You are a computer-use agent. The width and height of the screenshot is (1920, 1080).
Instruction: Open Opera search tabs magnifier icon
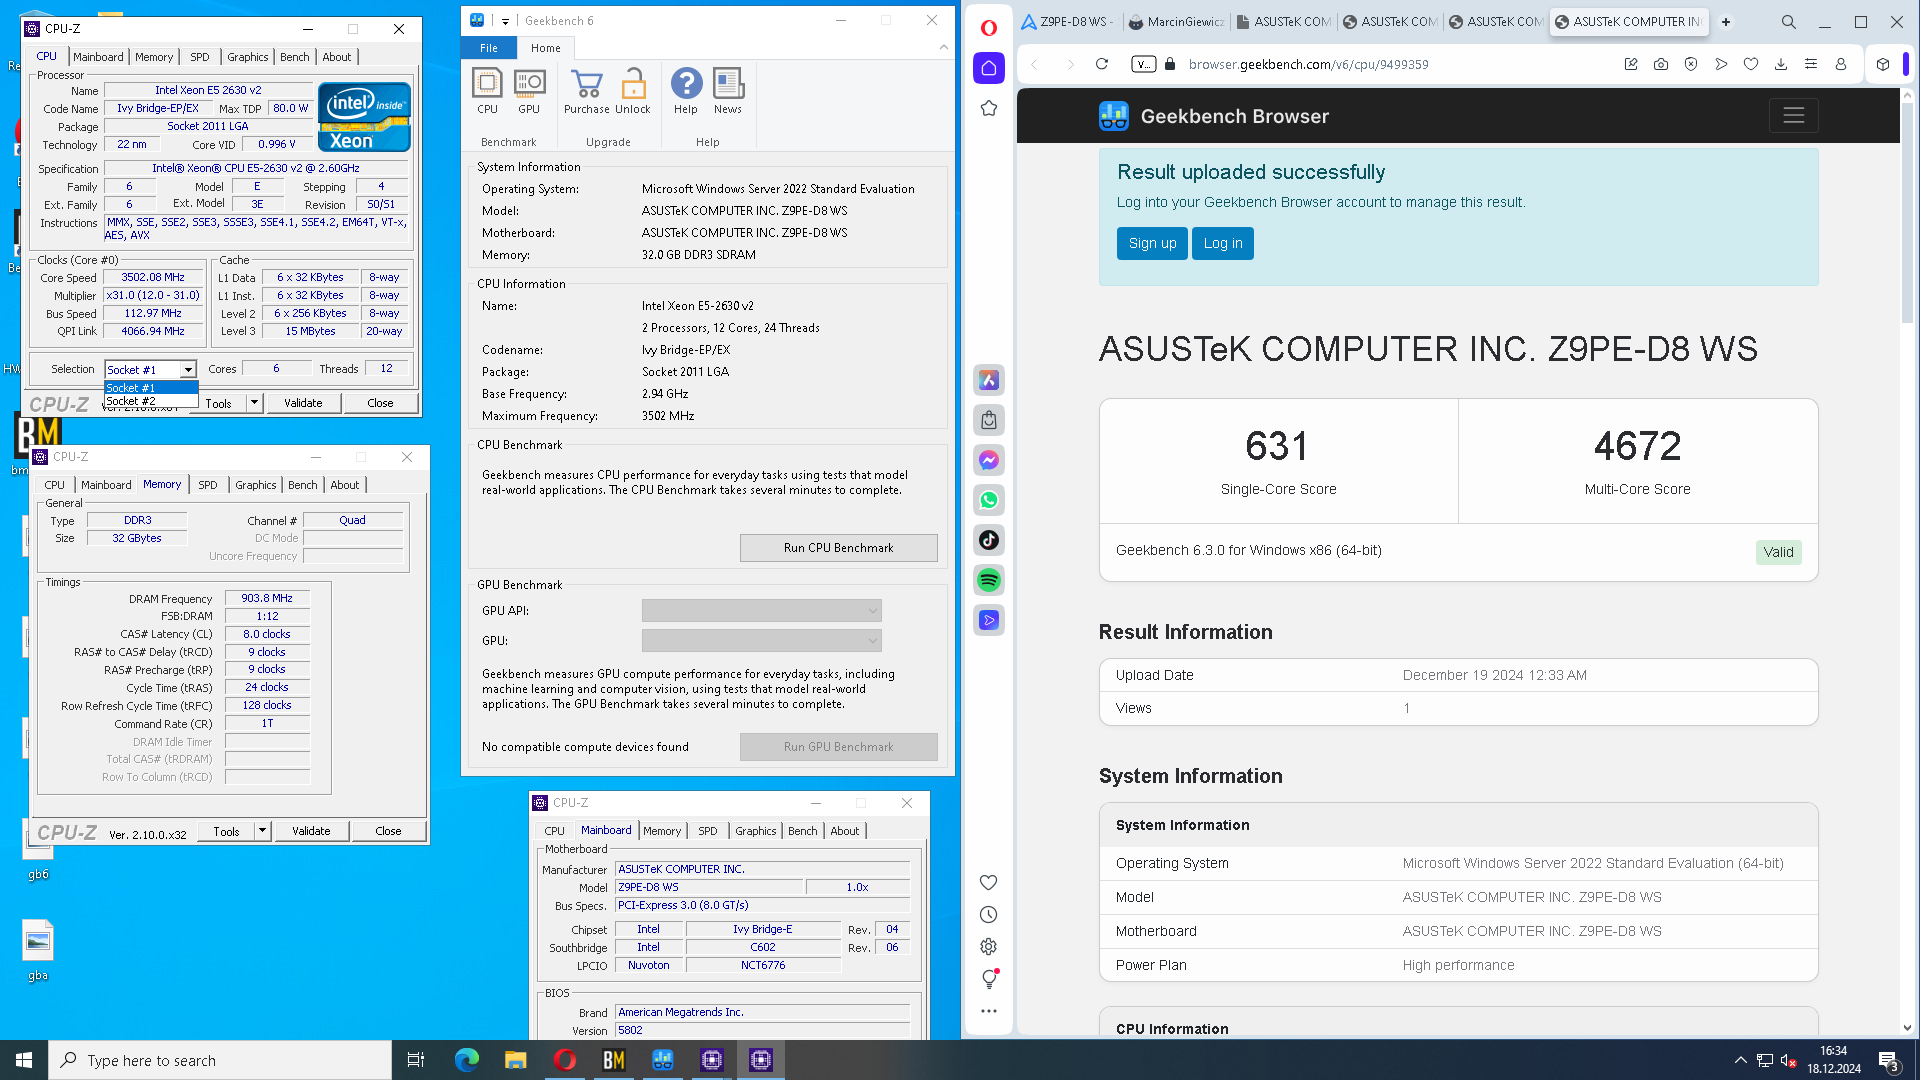1789,22
